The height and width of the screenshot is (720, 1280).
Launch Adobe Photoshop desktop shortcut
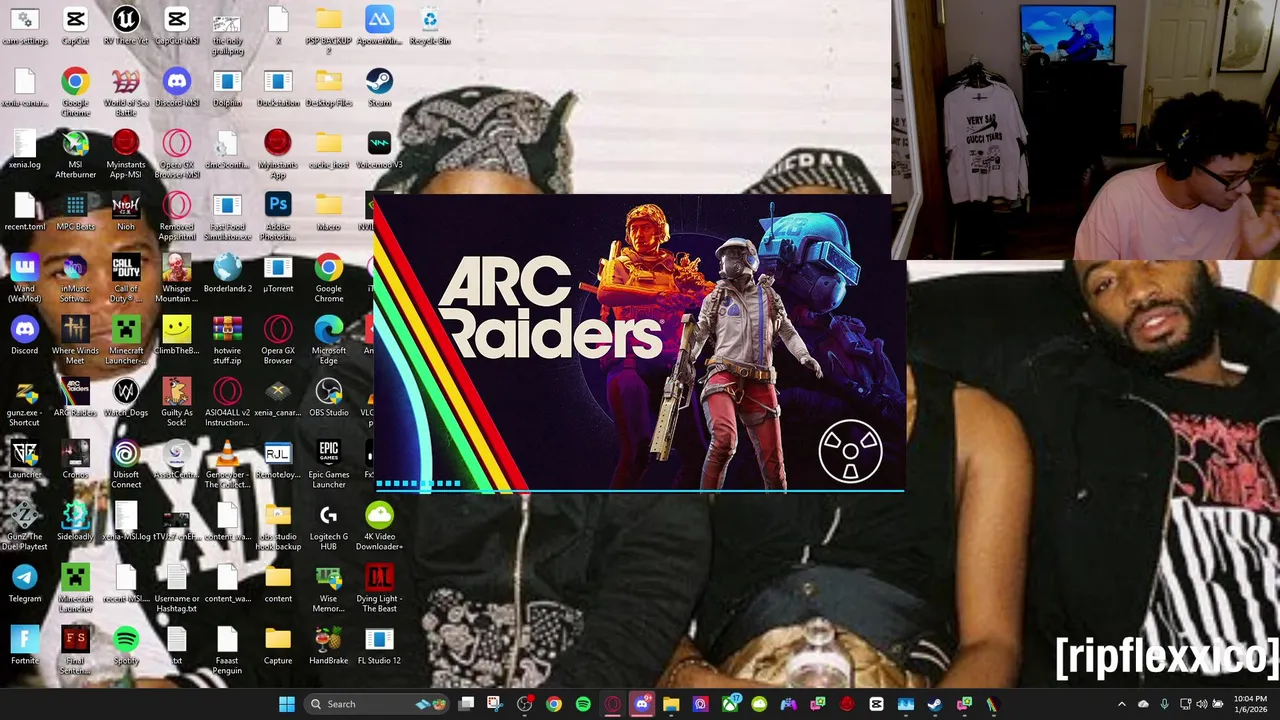coord(278,216)
